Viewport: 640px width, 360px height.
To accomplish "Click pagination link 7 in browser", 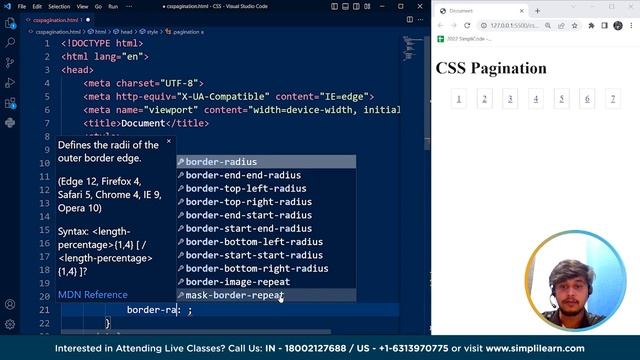I will point(613,98).
